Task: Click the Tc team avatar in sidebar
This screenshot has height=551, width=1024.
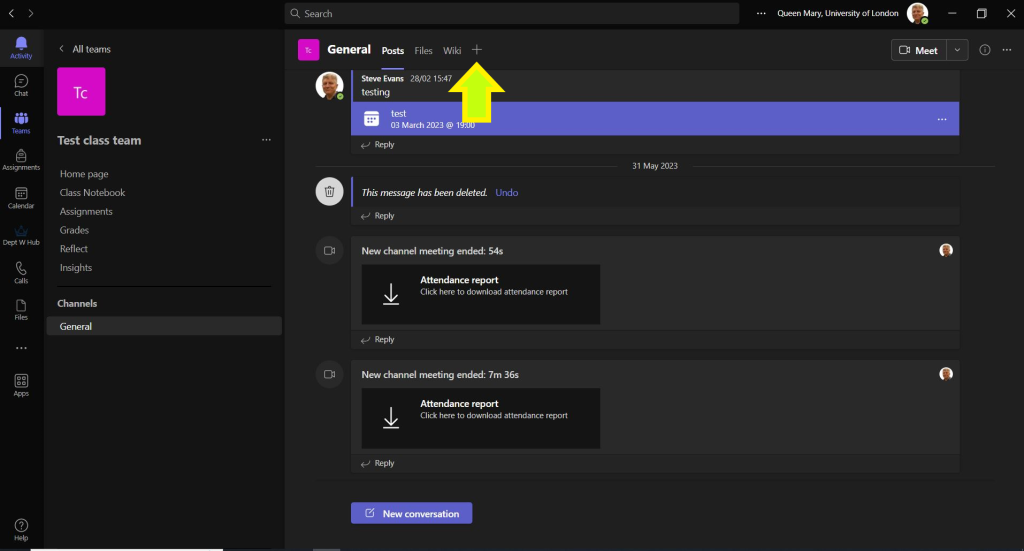Action: point(81,91)
